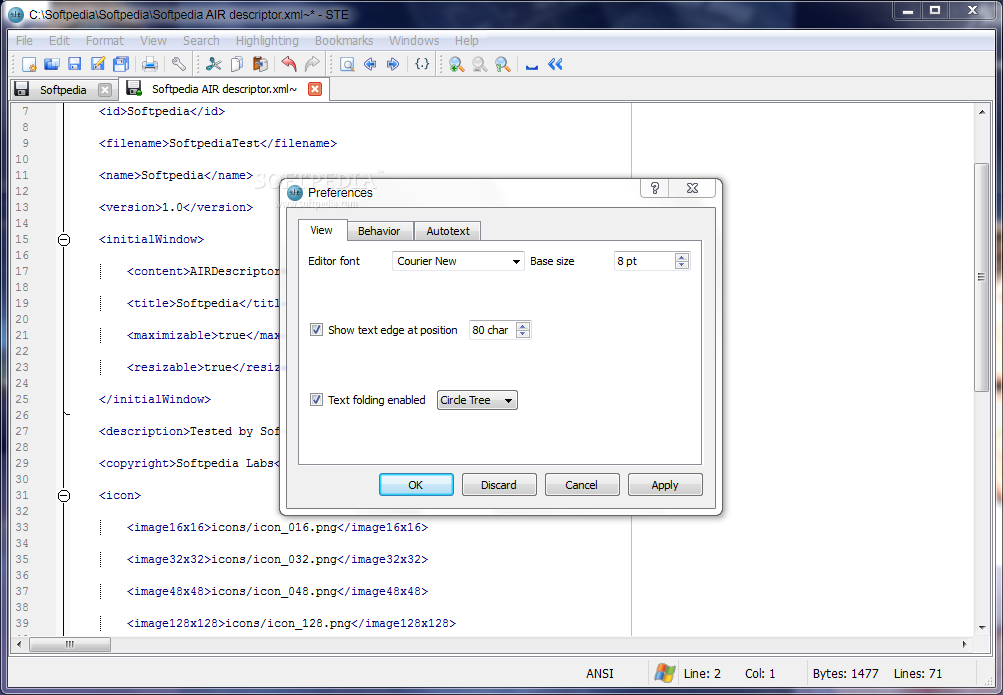This screenshot has height=695, width=1003.
Task: Decrease the Base size spinner value
Action: tap(682, 265)
